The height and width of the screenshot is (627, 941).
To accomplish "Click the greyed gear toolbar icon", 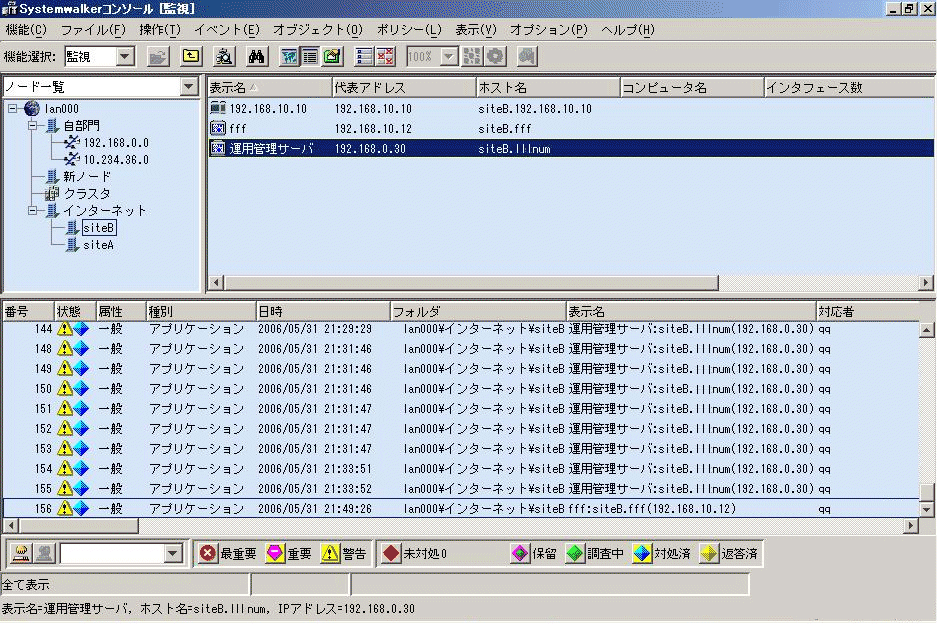I will coord(495,57).
